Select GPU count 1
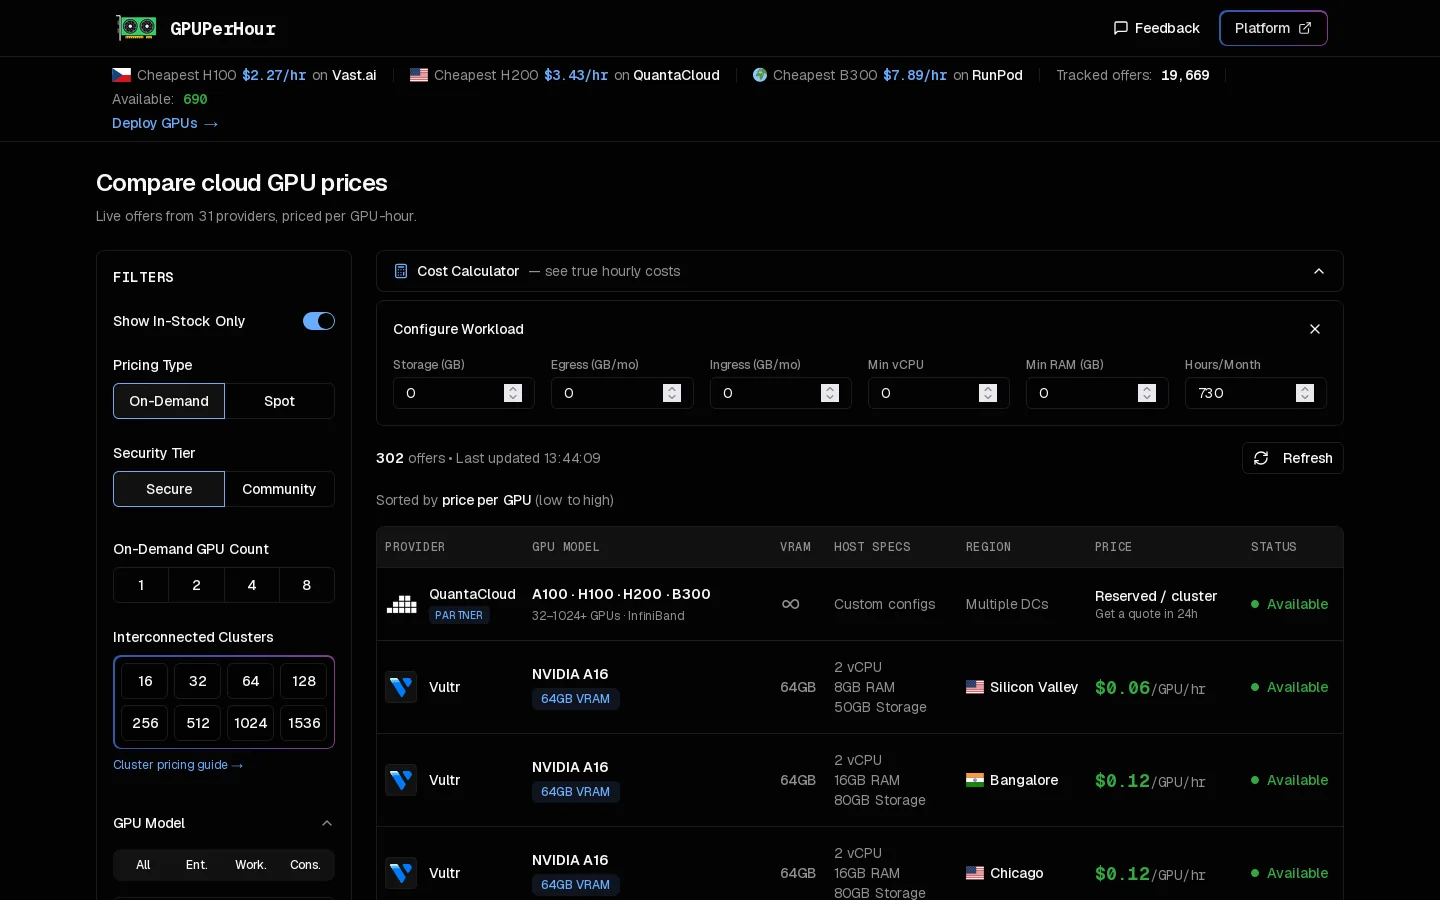 click(x=141, y=585)
